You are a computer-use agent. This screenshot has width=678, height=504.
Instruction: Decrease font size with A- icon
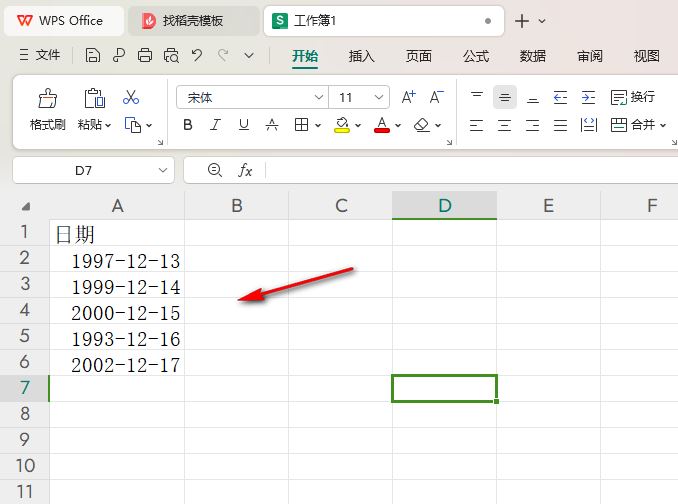pyautogui.click(x=436, y=97)
